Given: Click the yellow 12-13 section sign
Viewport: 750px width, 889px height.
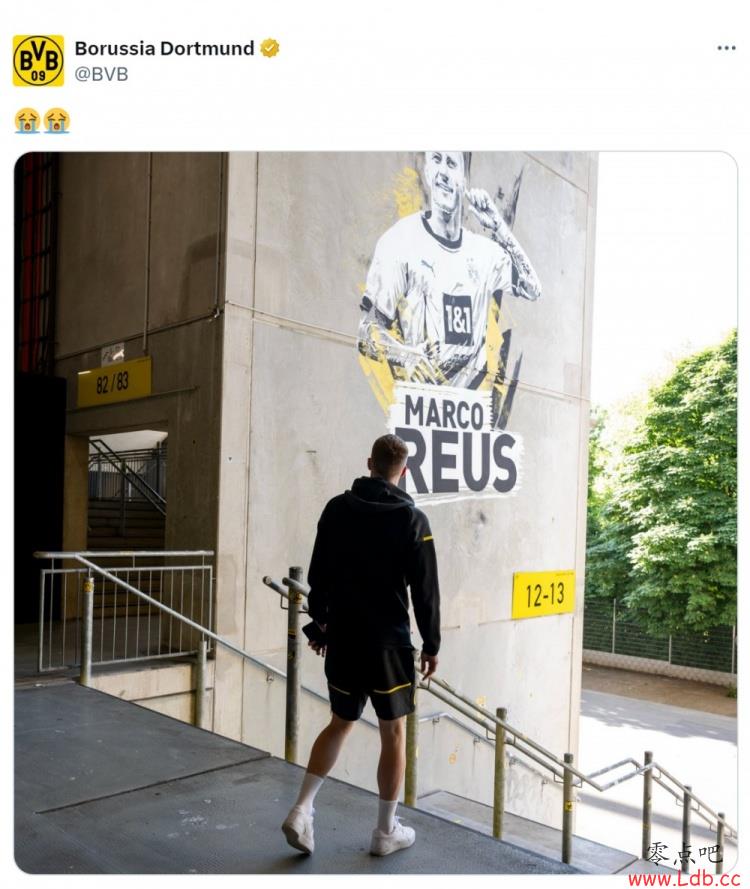Looking at the screenshot, I should click(x=544, y=594).
